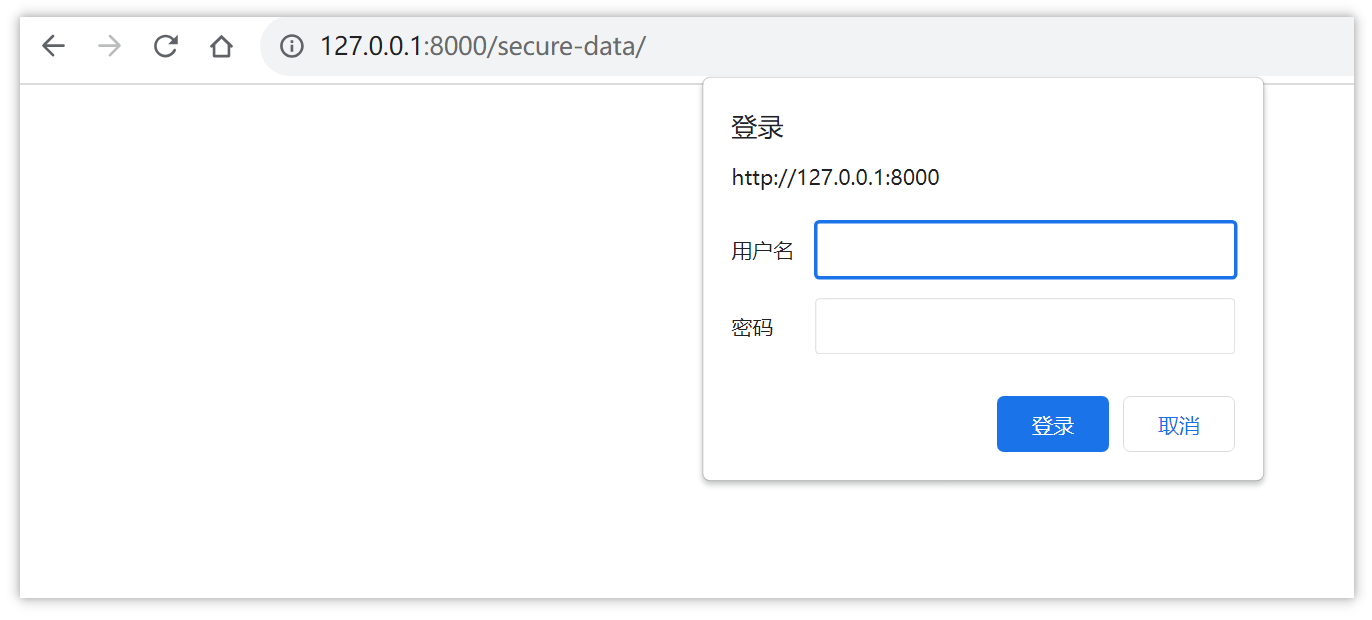Open the homepage via the home icon

point(221,46)
